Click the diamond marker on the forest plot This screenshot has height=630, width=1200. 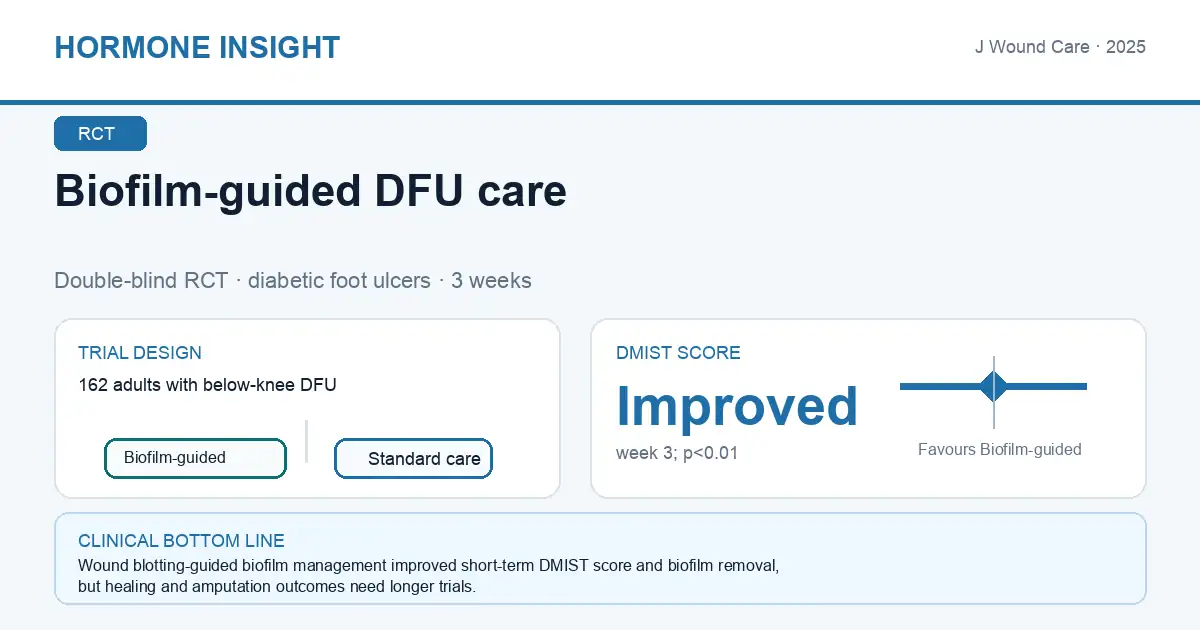[x=994, y=386]
